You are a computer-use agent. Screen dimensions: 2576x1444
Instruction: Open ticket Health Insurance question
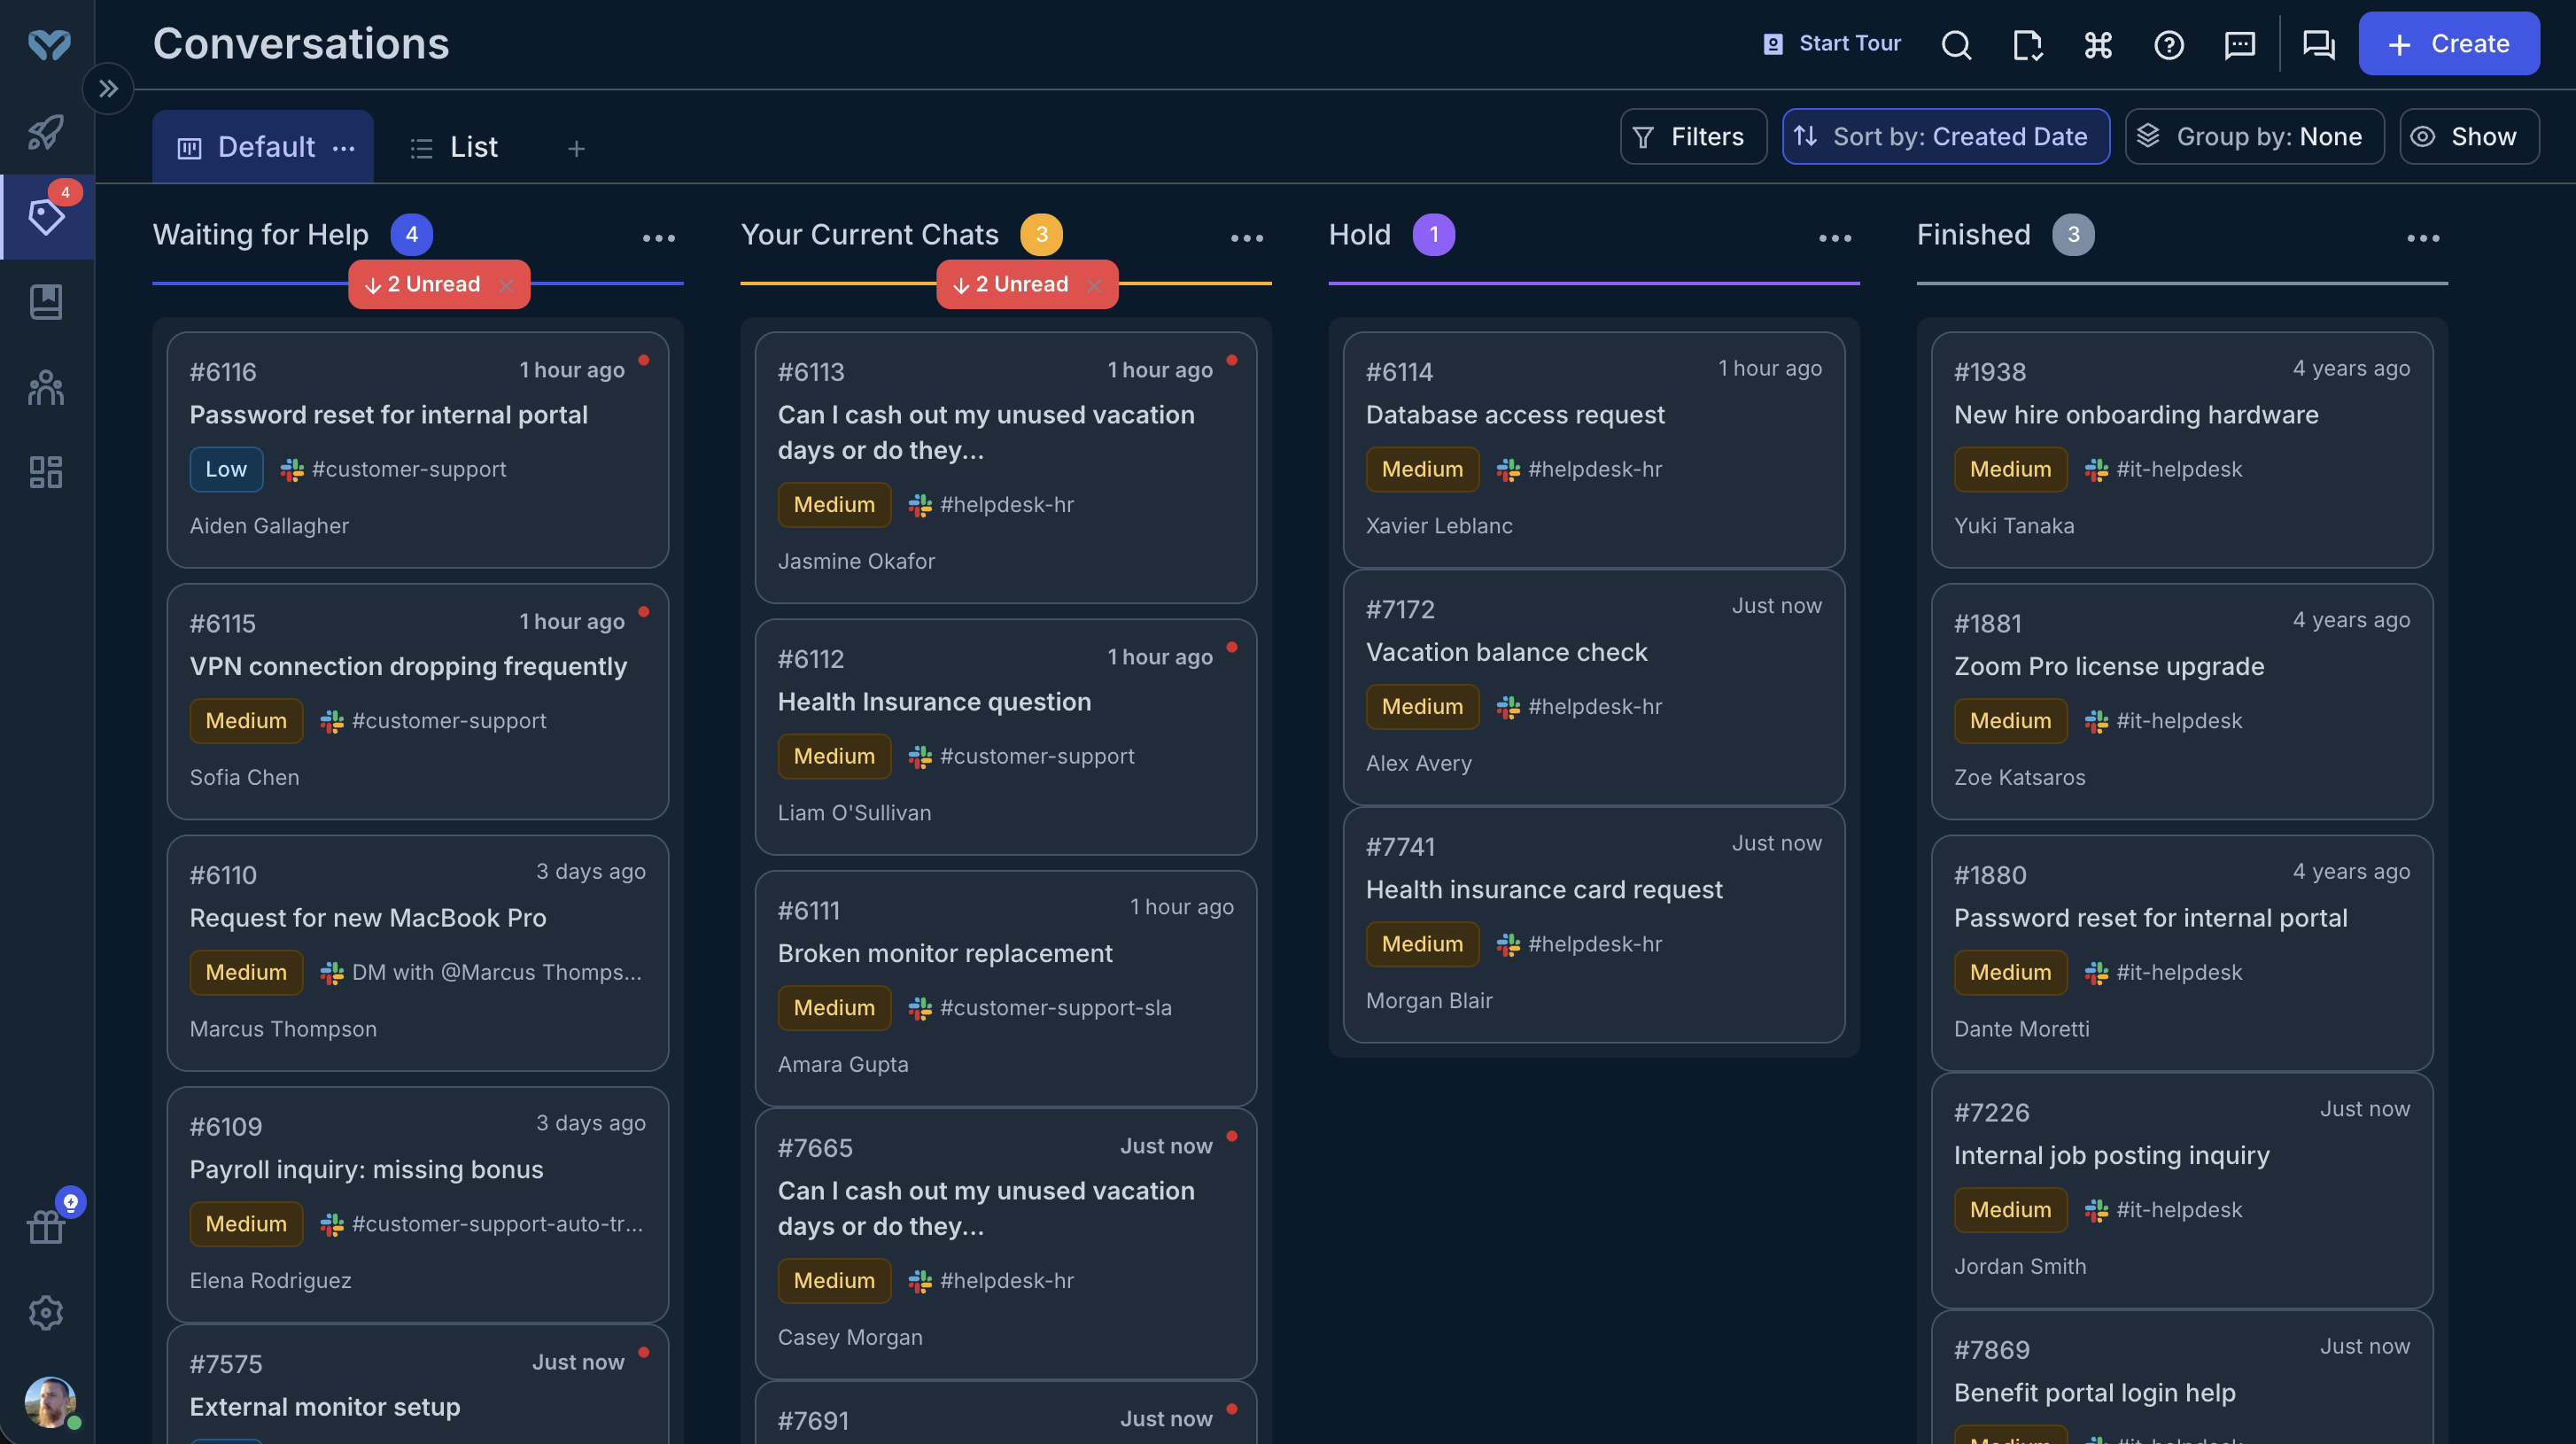tap(1006, 737)
